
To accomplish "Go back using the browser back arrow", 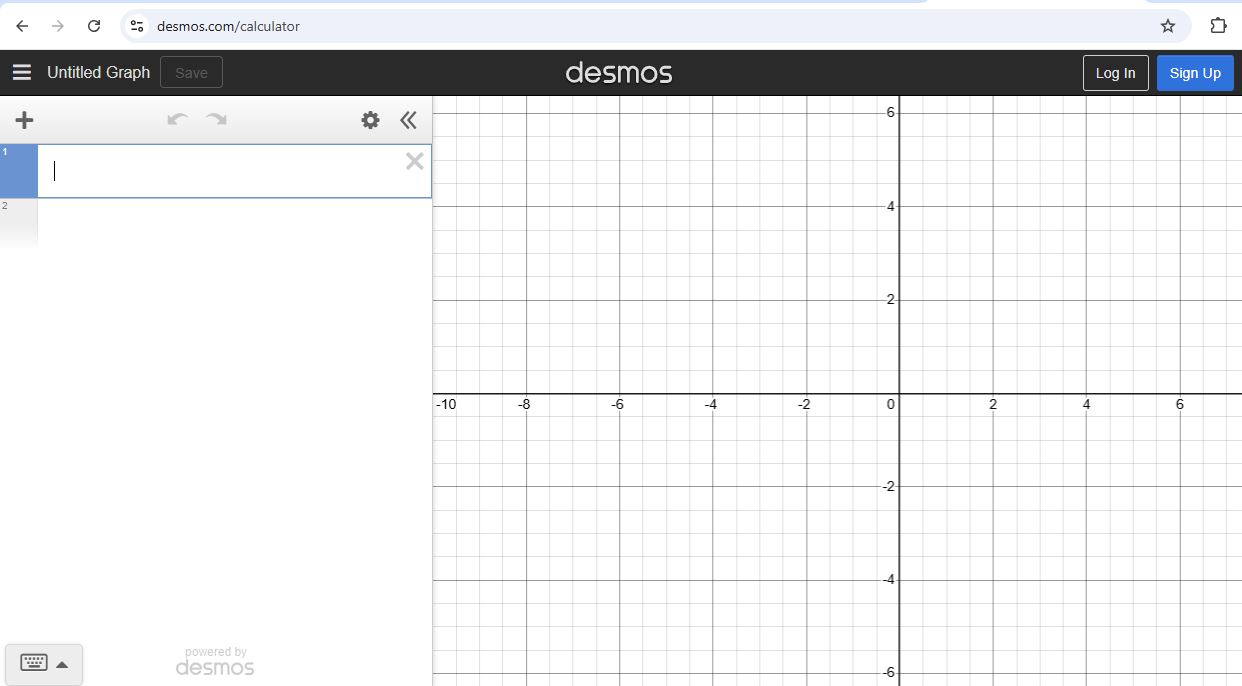I will (21, 25).
